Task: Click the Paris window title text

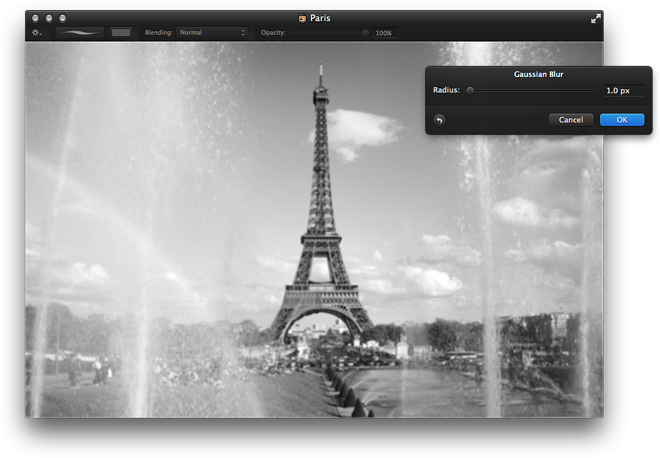Action: (320, 18)
